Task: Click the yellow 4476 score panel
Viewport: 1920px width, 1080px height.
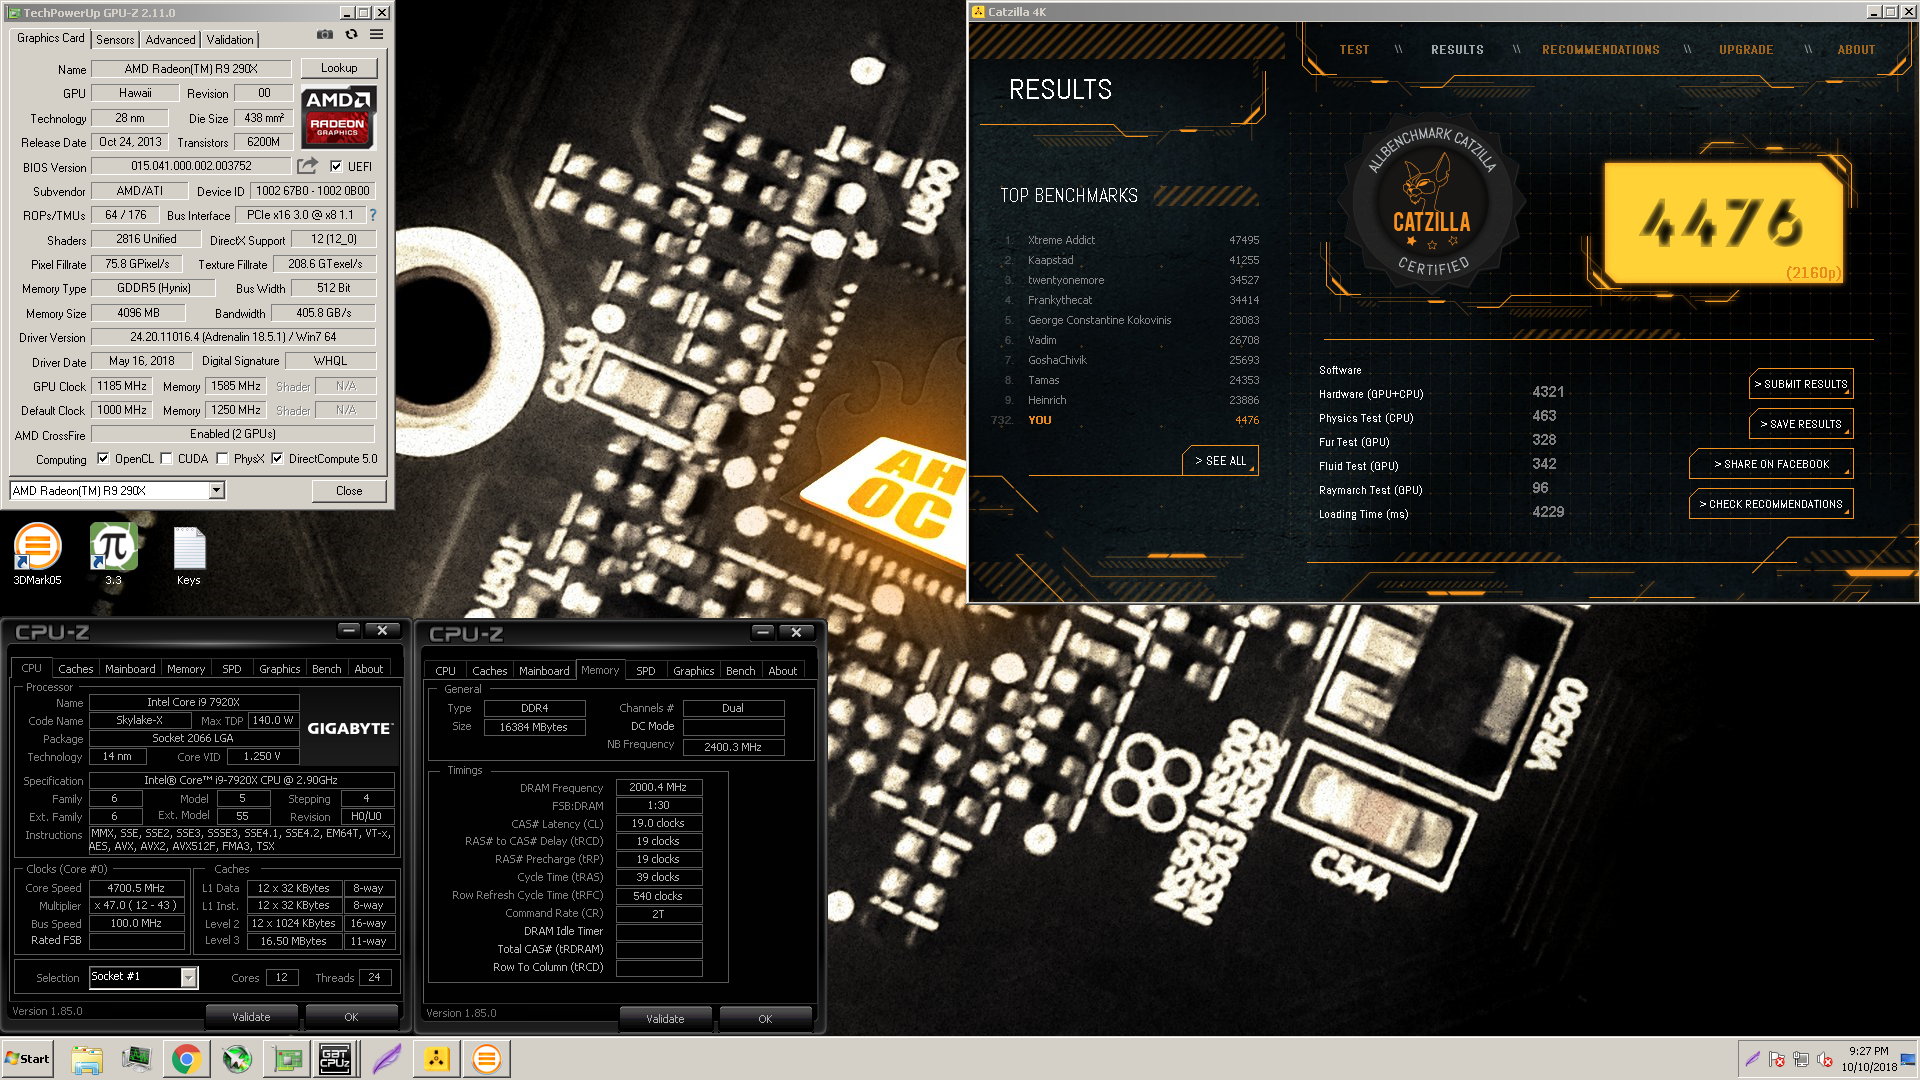Action: (x=1724, y=221)
